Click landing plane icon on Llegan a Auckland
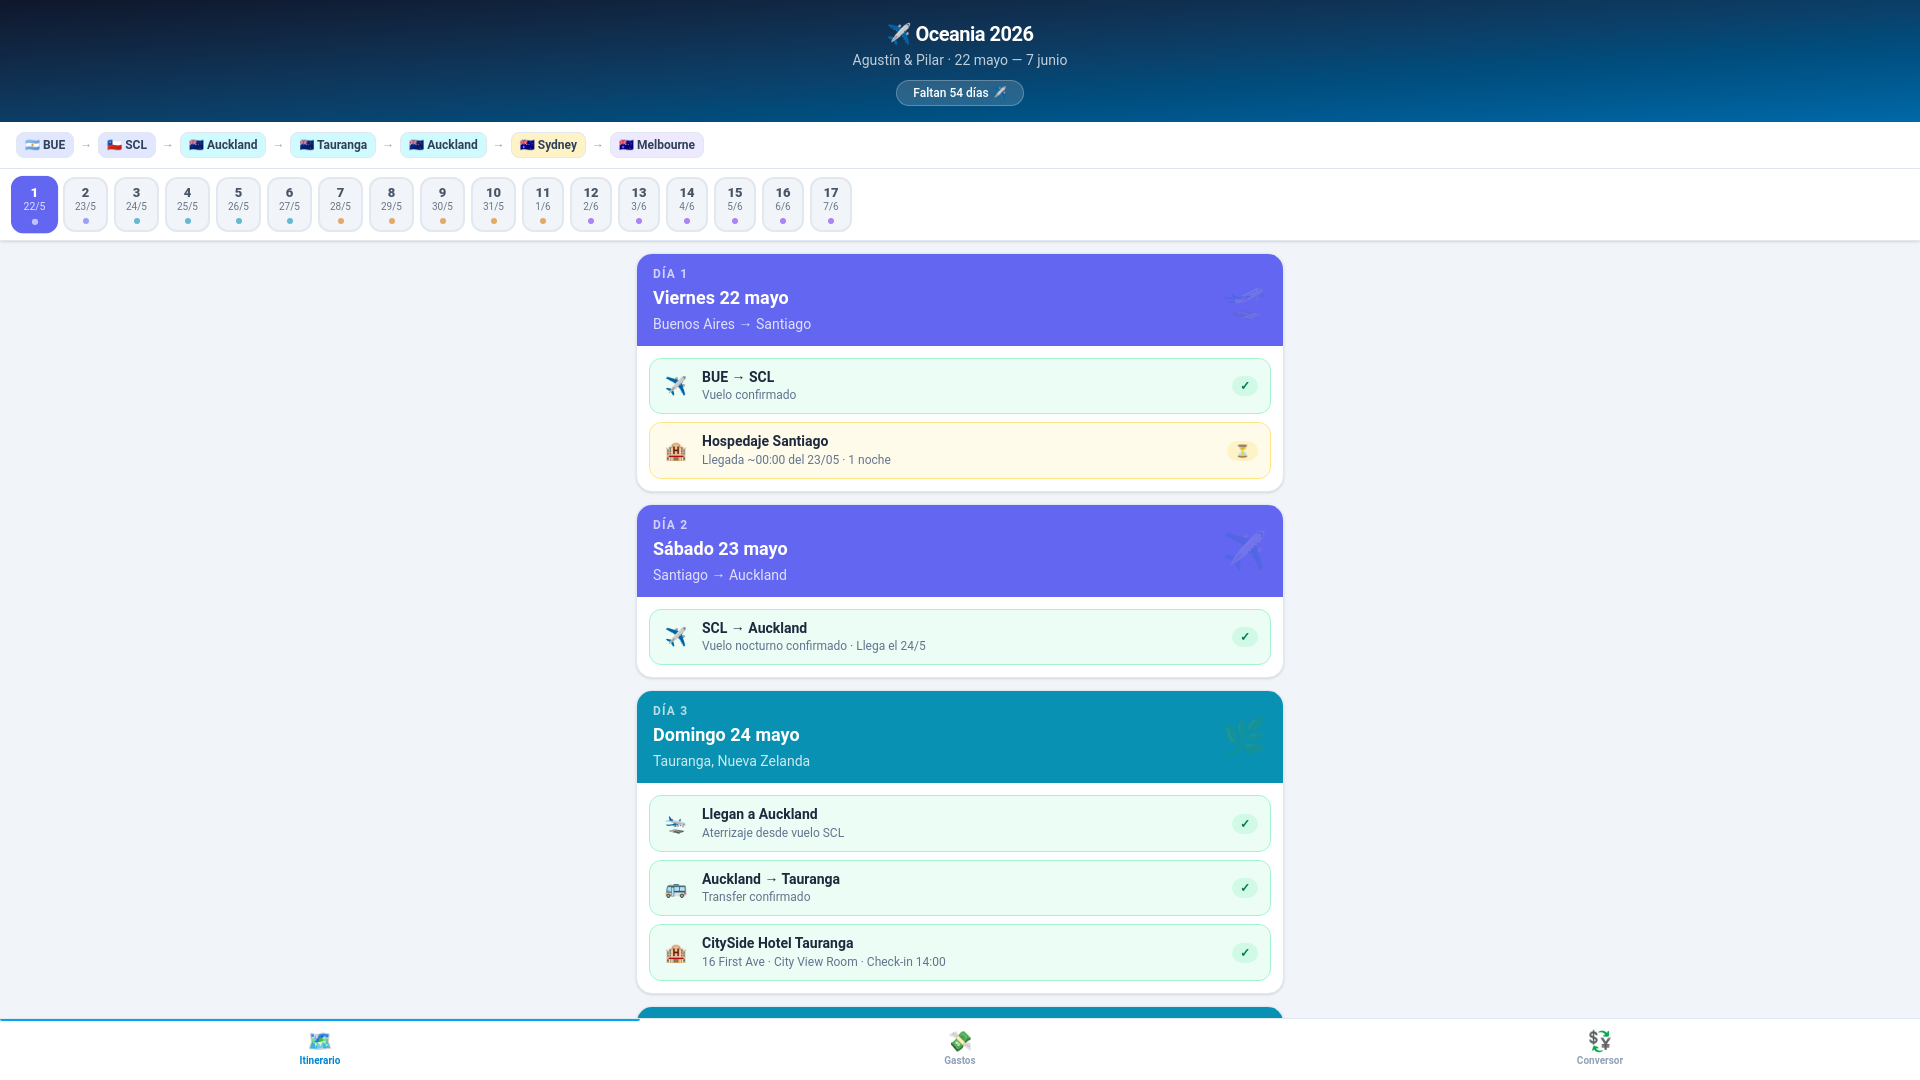 coord(676,824)
